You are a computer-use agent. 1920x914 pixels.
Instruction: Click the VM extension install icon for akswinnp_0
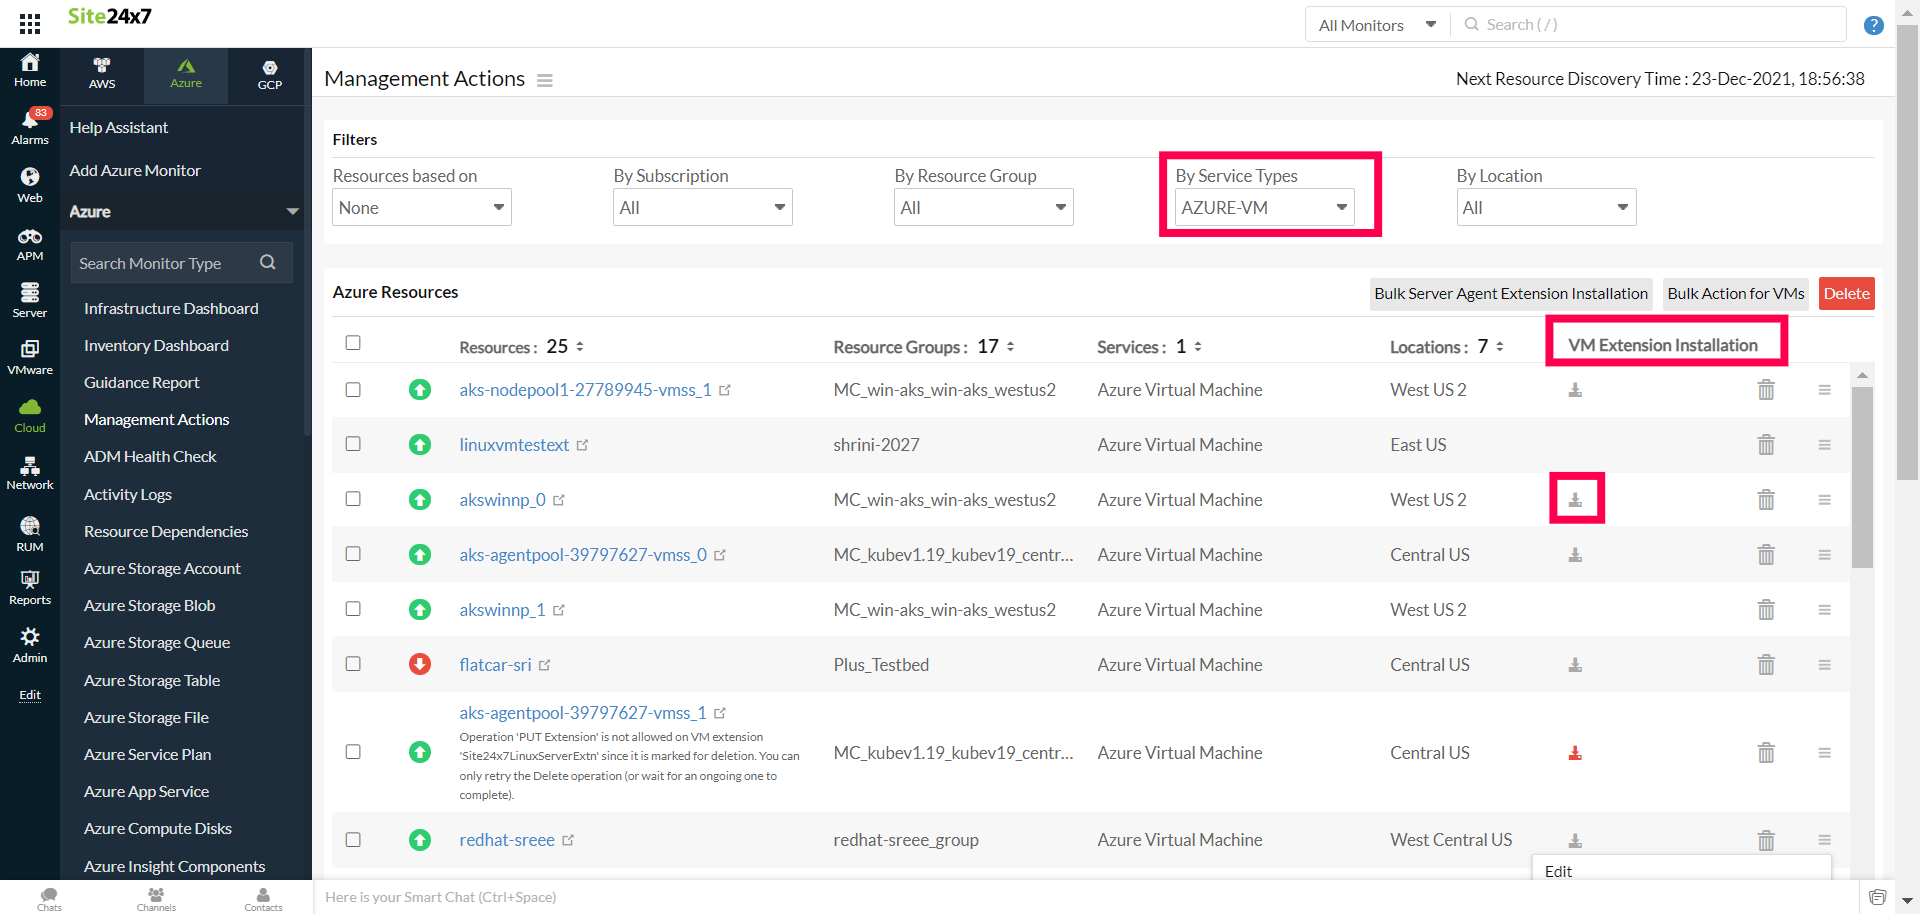1575,499
